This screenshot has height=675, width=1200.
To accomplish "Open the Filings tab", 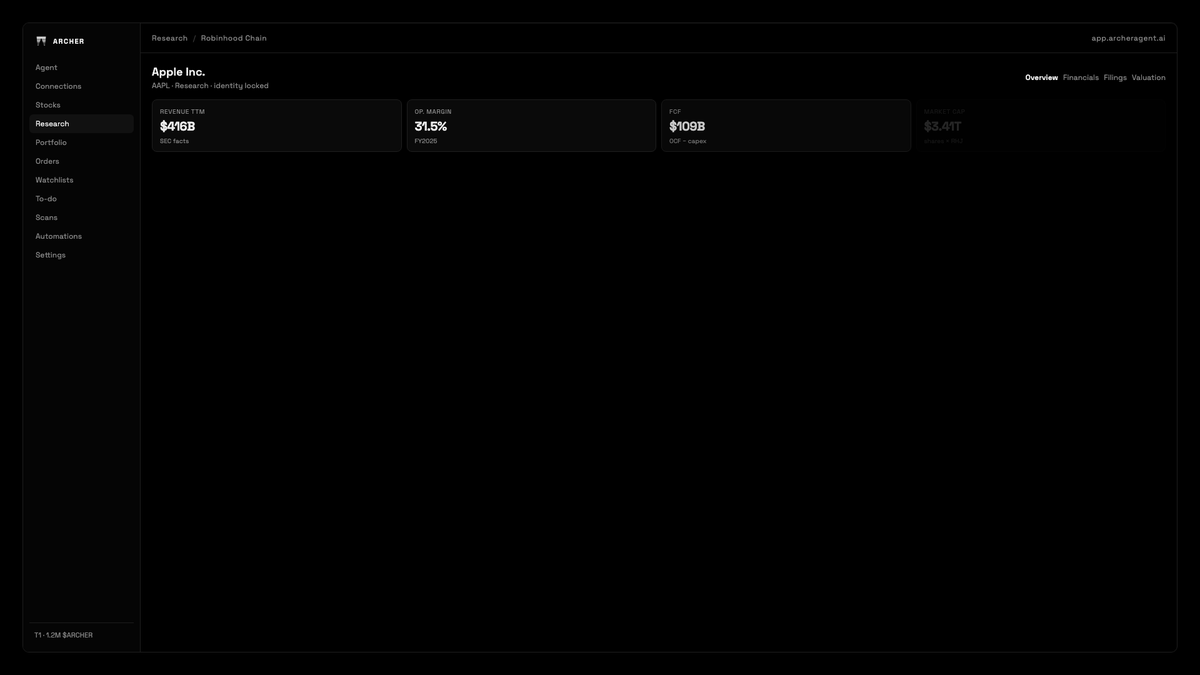I will (1115, 78).
